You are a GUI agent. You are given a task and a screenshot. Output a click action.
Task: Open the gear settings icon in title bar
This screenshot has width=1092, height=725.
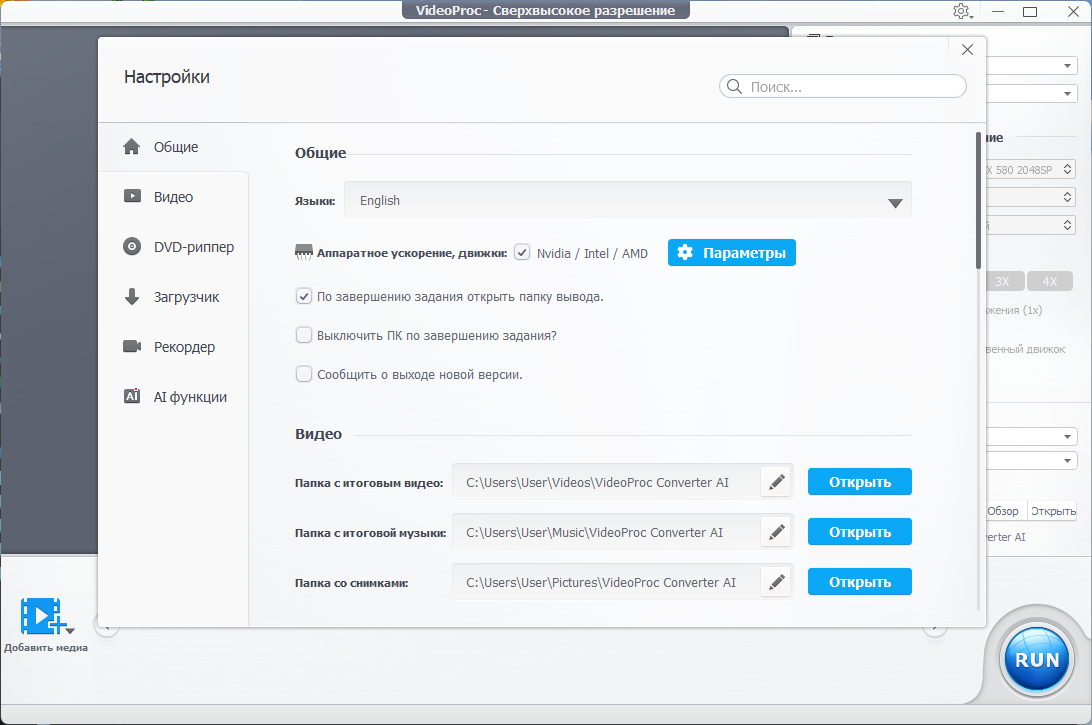point(961,11)
